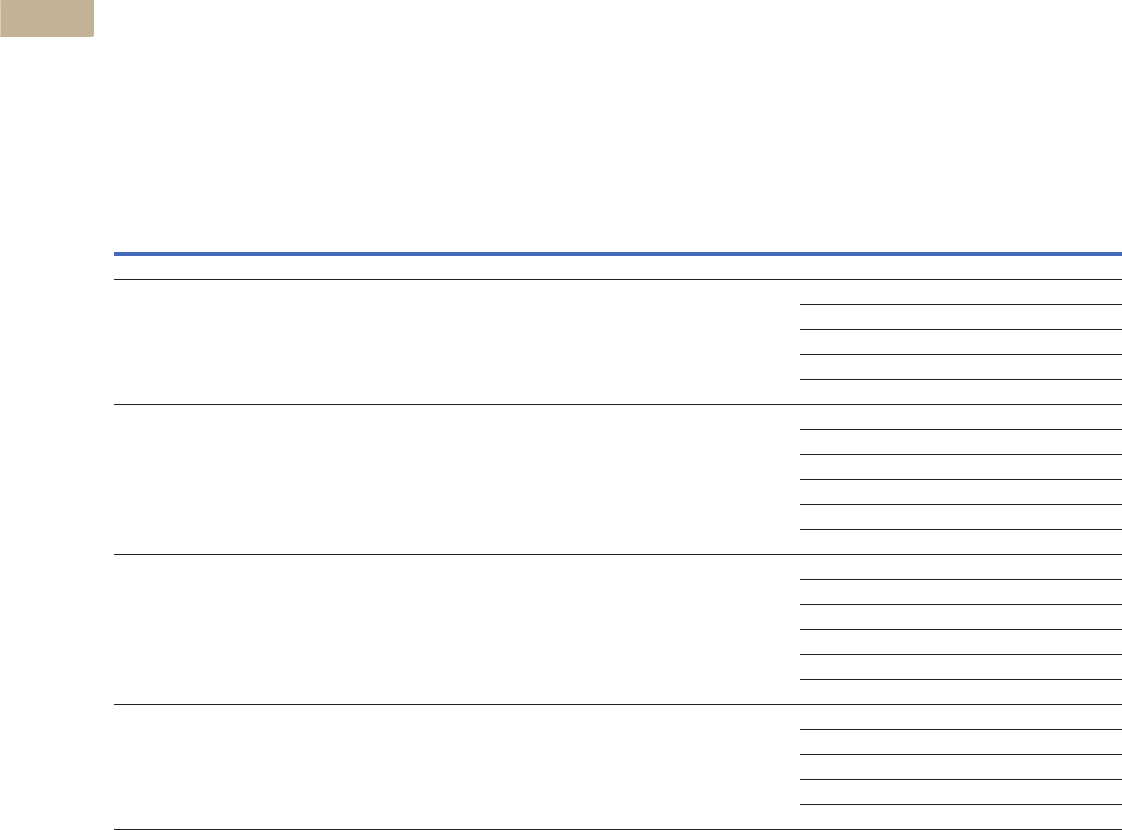Viewport: 1122px width, 830px height.
Task: Click the wide blank cell of fourth group
Action: pos(457,767)
